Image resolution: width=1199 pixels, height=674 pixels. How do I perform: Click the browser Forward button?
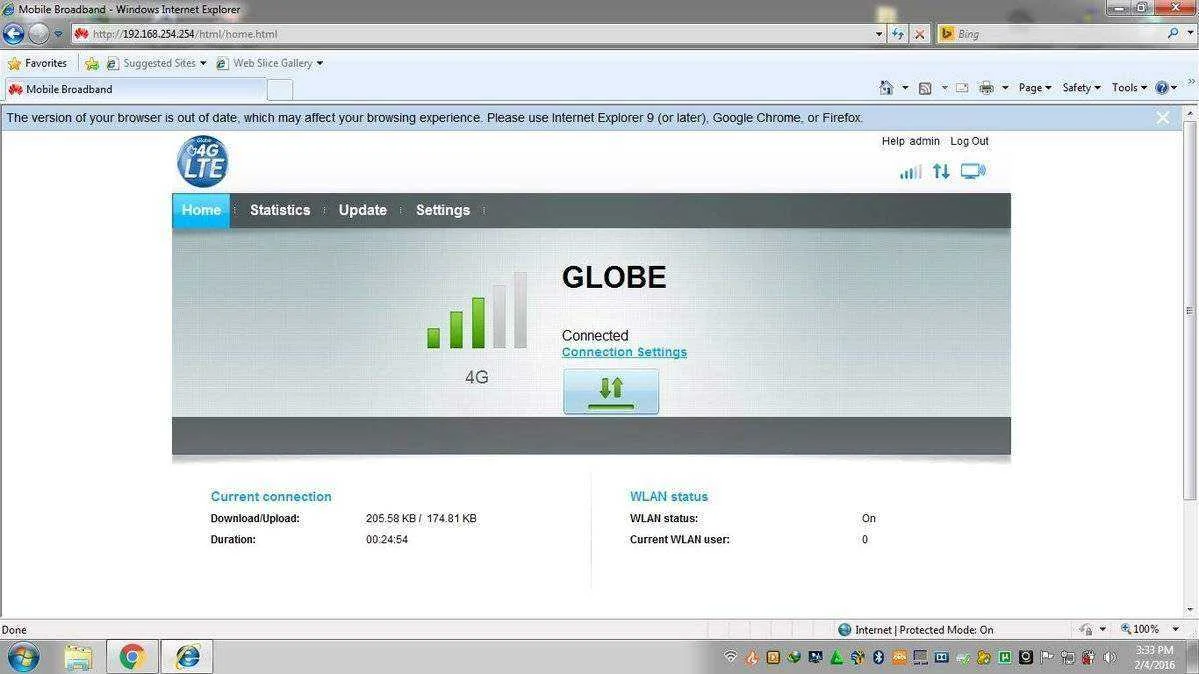click(x=38, y=34)
